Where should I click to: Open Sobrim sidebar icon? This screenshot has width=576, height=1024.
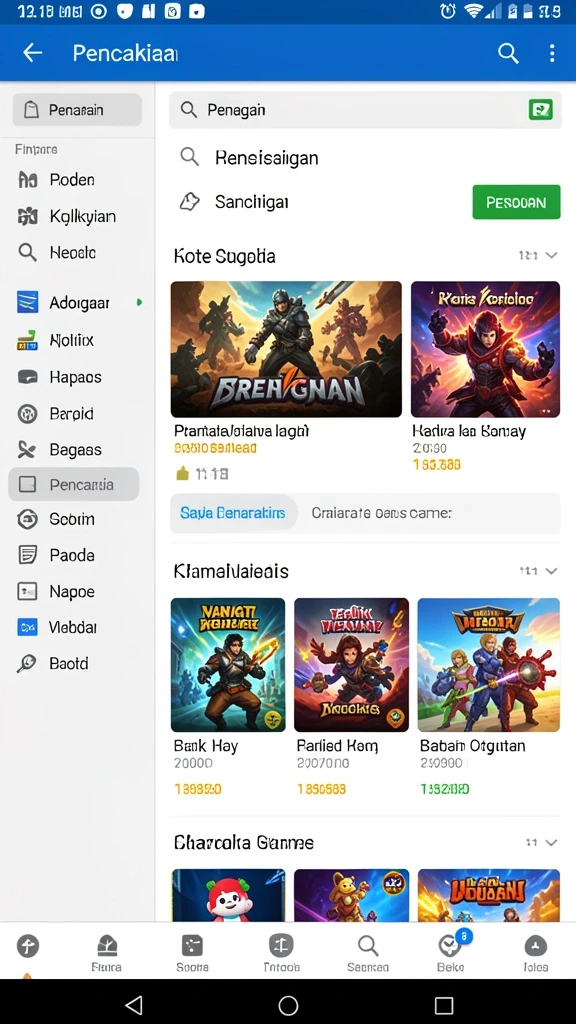[27, 519]
